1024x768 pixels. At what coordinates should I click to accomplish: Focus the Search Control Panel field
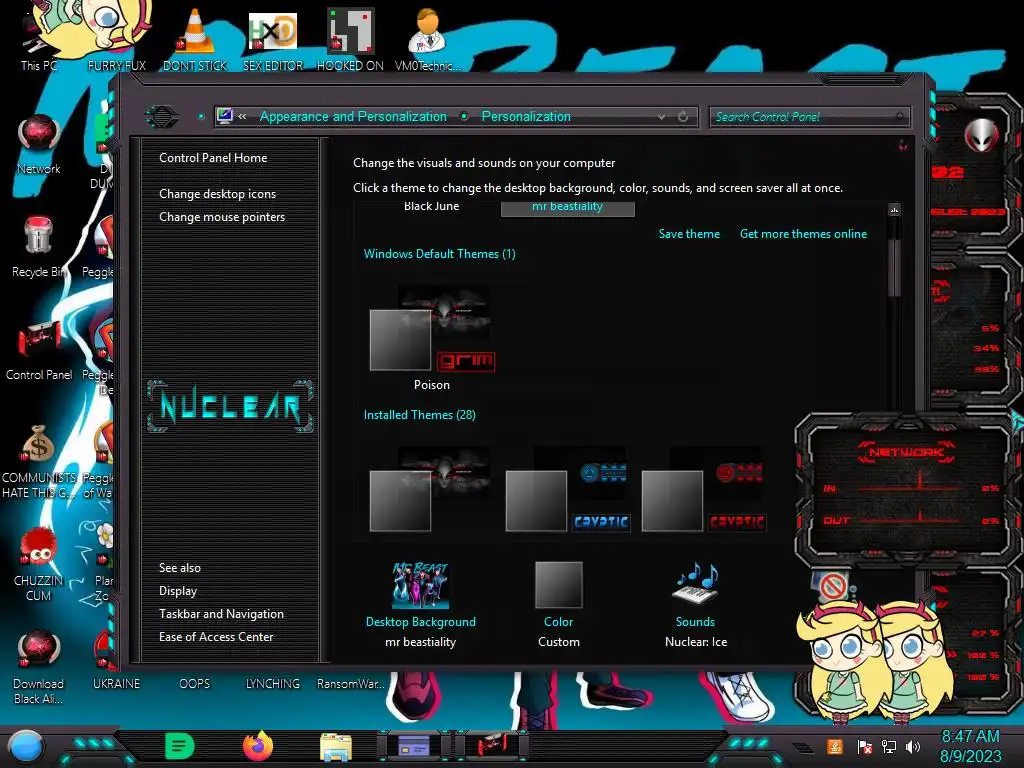(x=808, y=117)
